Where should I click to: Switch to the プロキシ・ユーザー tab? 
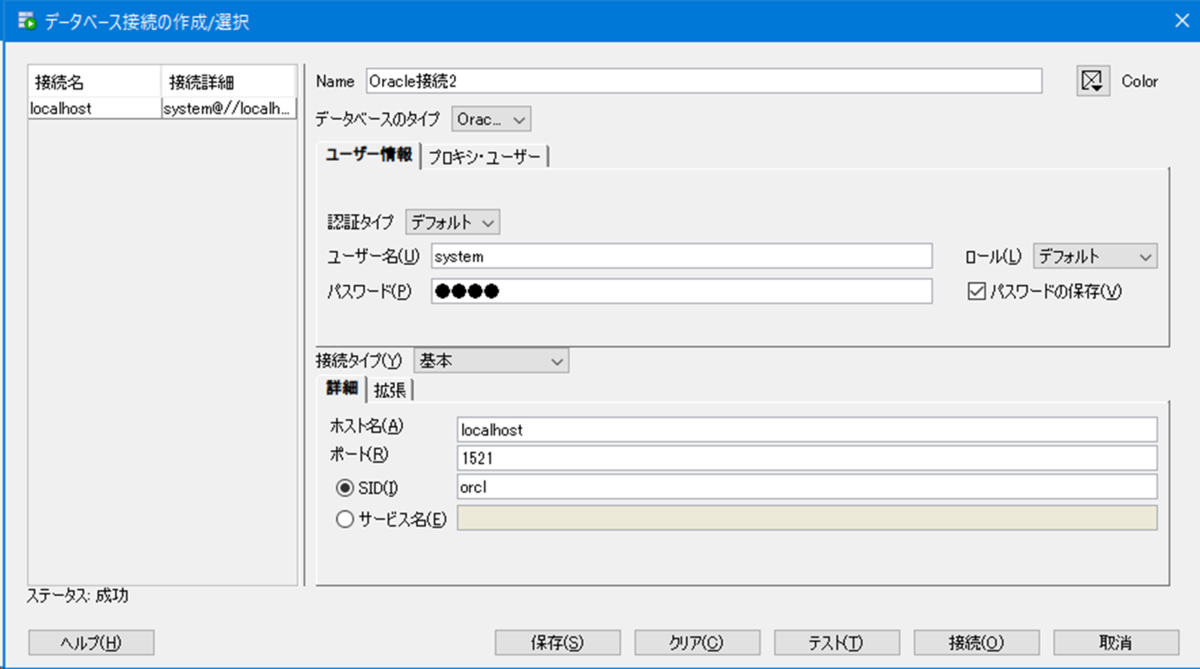[x=485, y=156]
